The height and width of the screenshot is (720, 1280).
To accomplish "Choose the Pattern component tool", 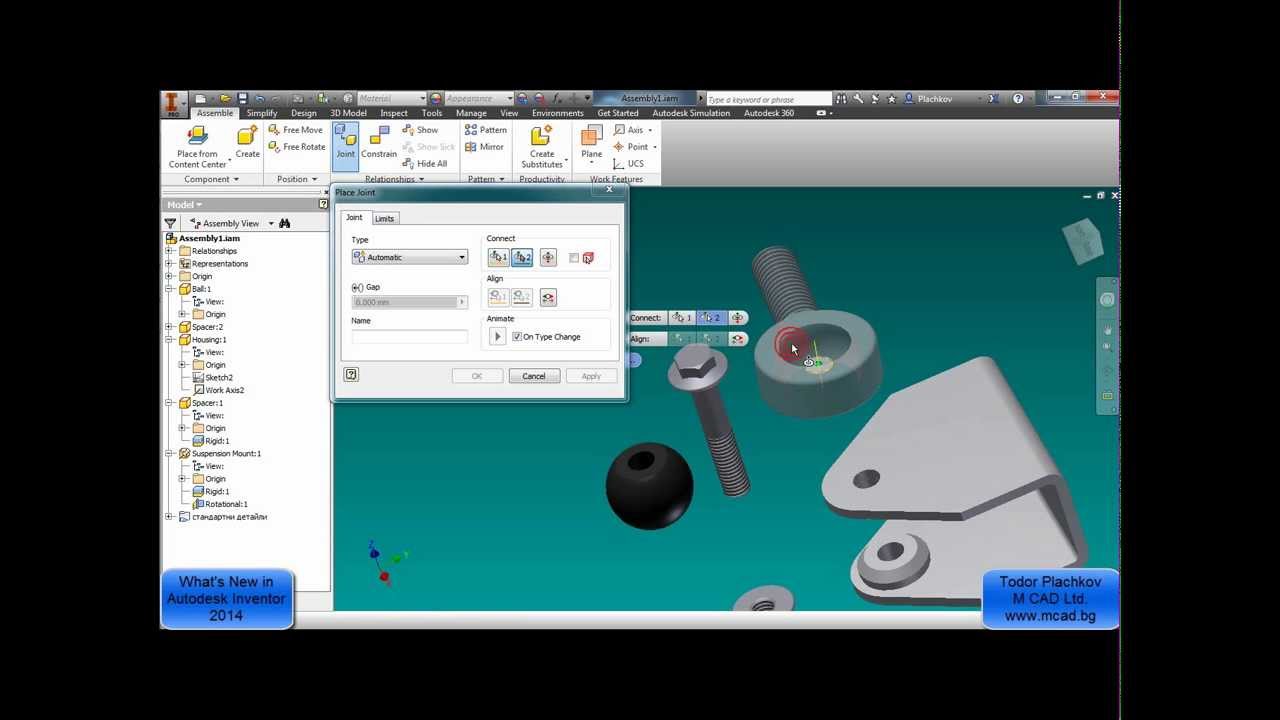I will (486, 130).
